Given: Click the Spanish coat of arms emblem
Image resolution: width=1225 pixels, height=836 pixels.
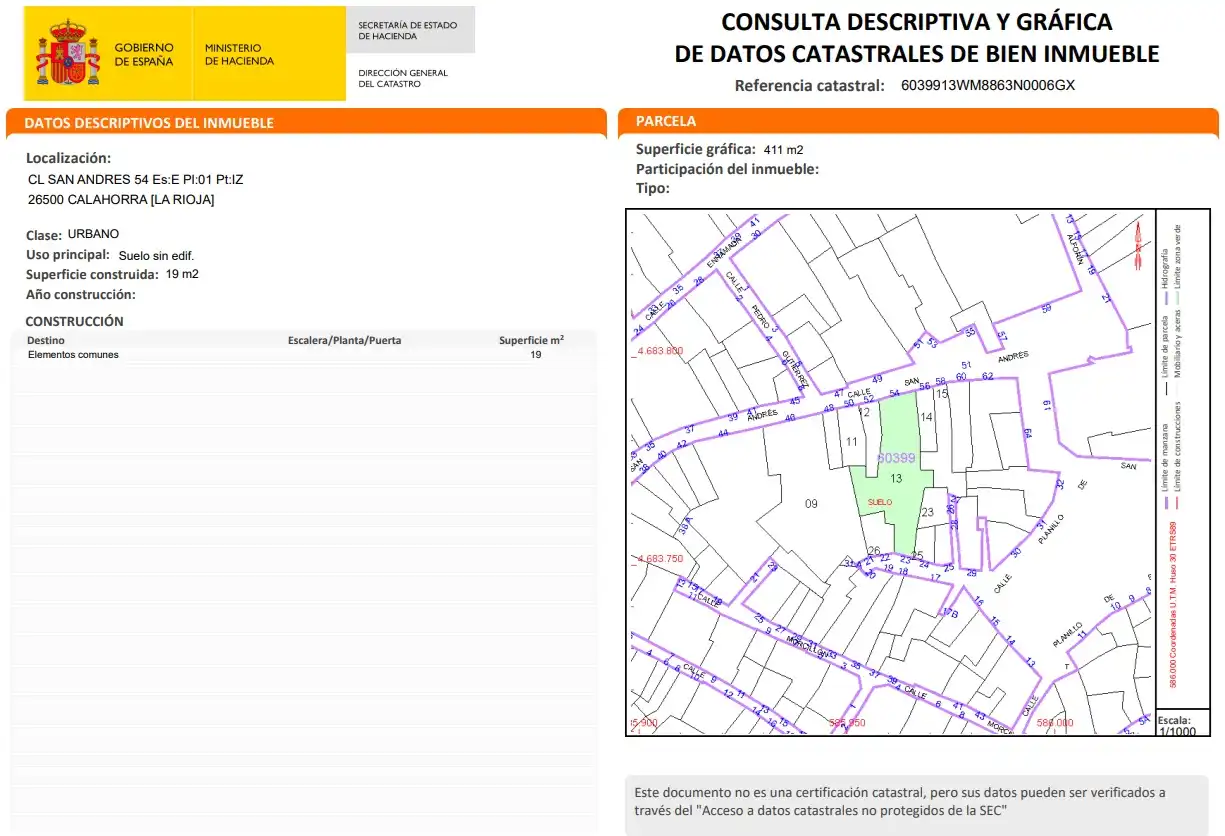Looking at the screenshot, I should click(x=68, y=53).
